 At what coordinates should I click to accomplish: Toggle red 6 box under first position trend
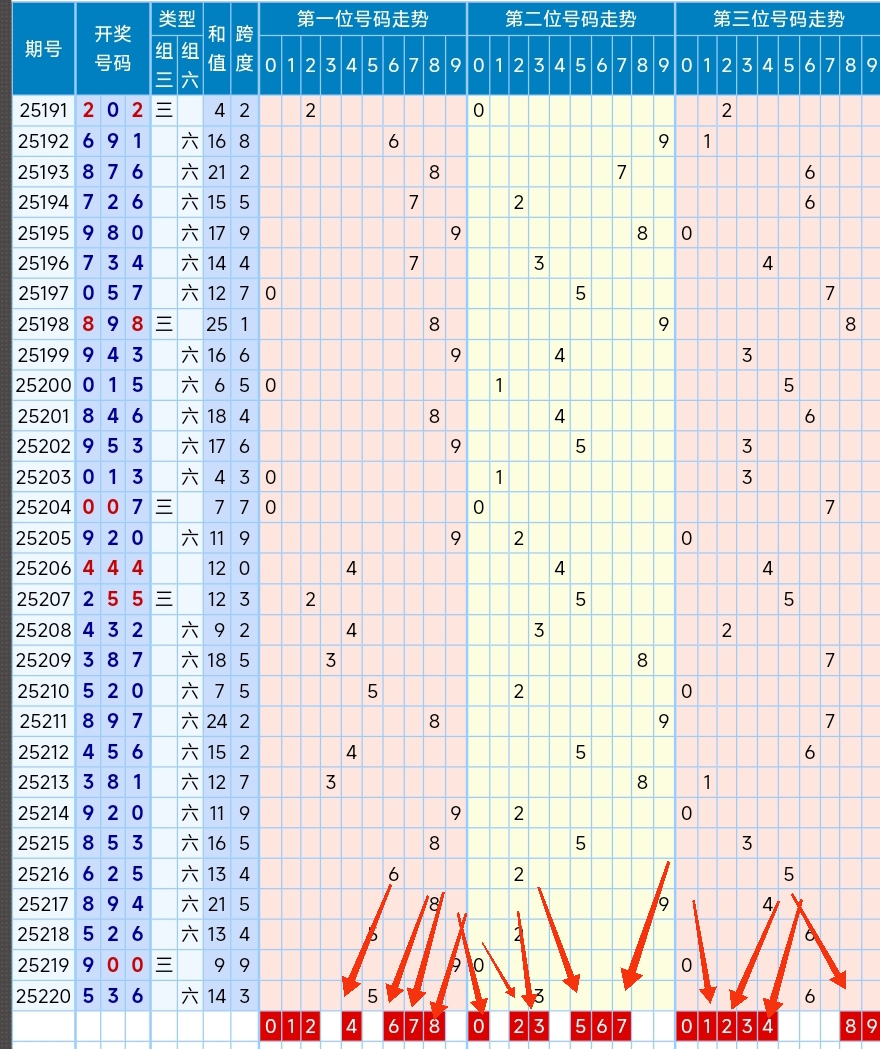[393, 1026]
